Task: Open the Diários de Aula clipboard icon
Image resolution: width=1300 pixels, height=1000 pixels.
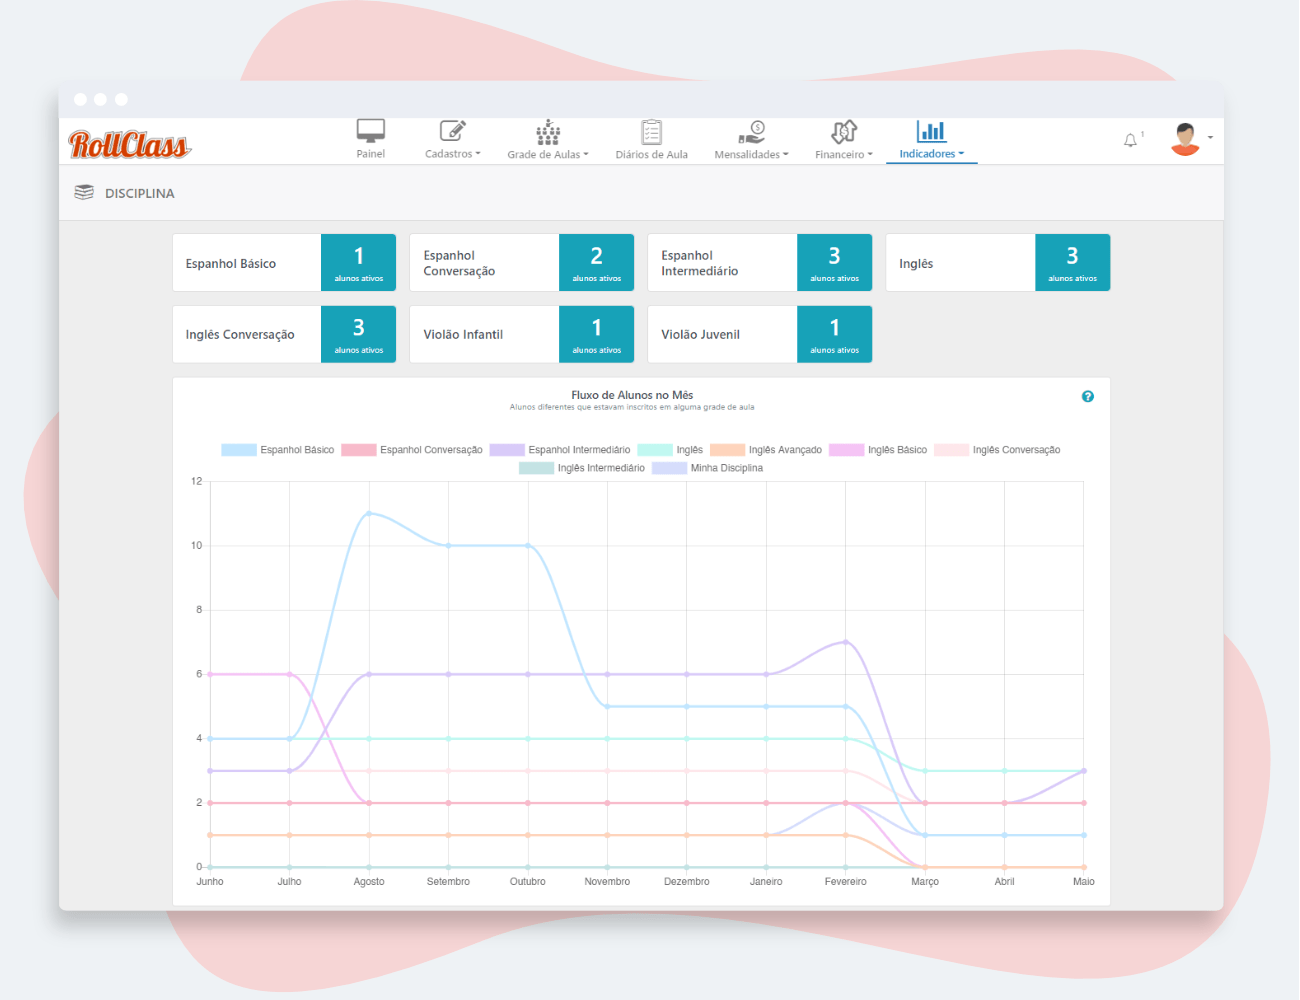Action: coord(652,132)
